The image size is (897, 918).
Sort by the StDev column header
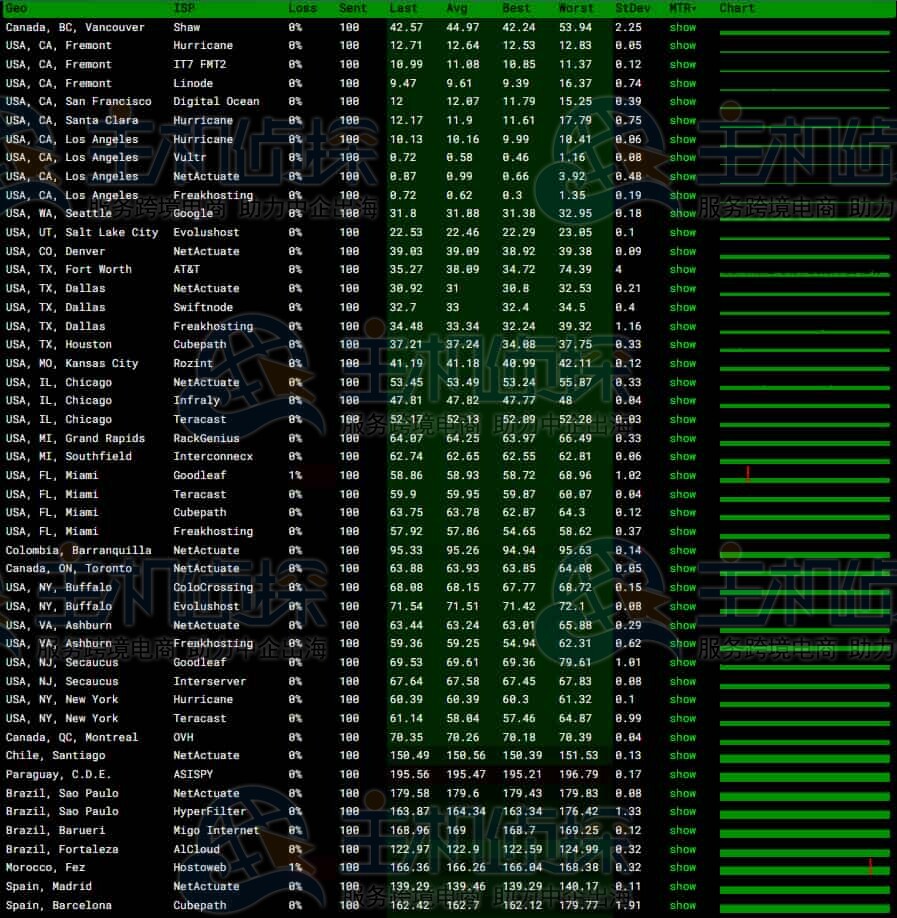click(x=632, y=8)
